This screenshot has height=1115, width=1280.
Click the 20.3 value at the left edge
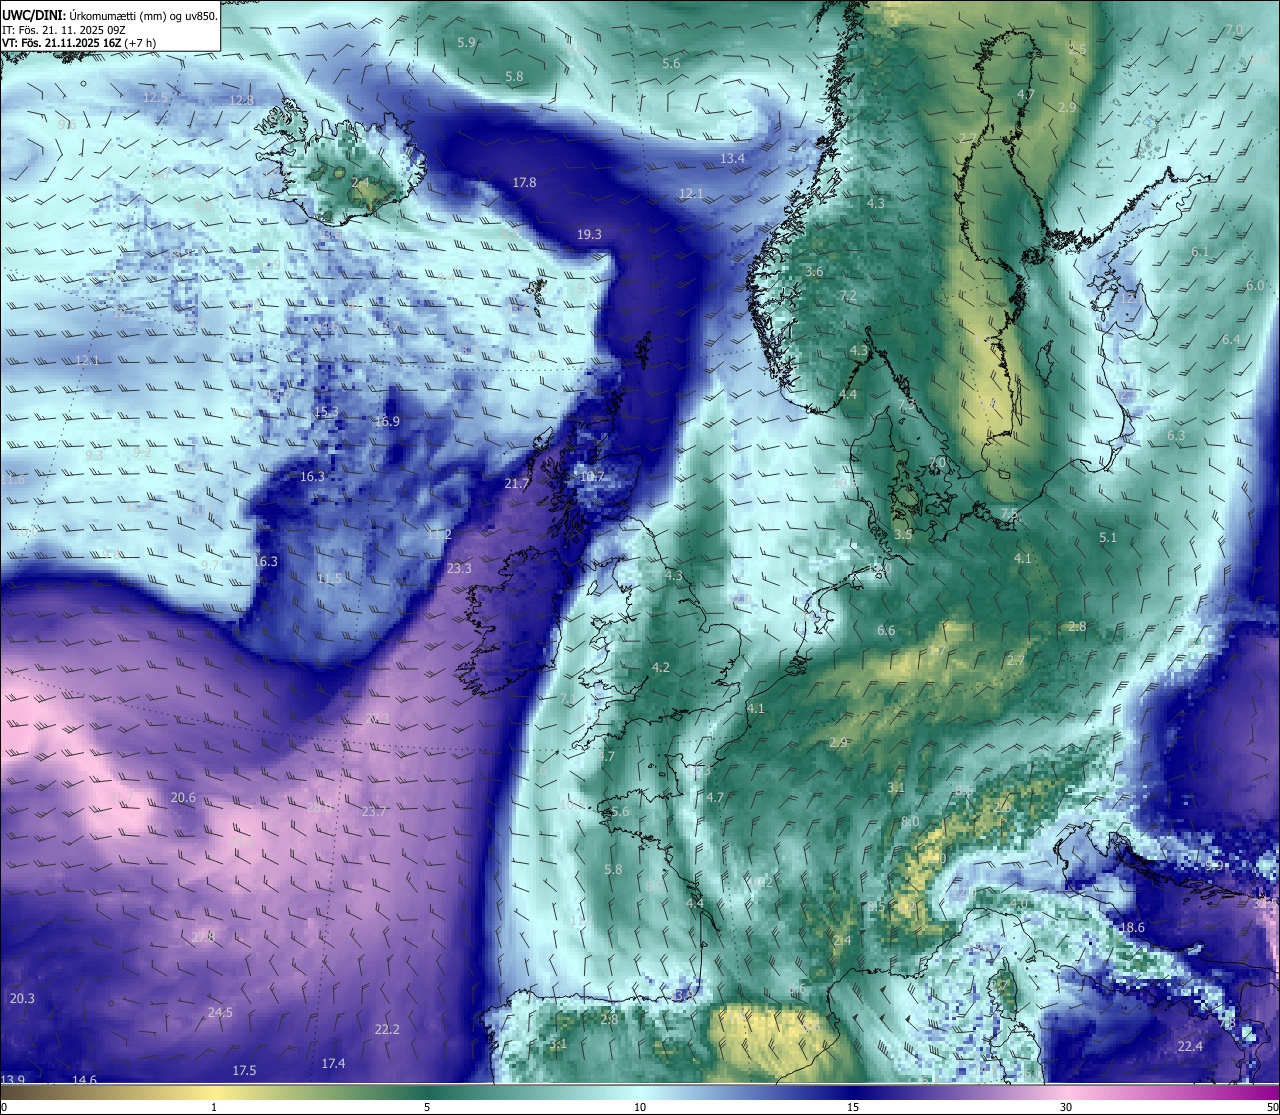22,999
